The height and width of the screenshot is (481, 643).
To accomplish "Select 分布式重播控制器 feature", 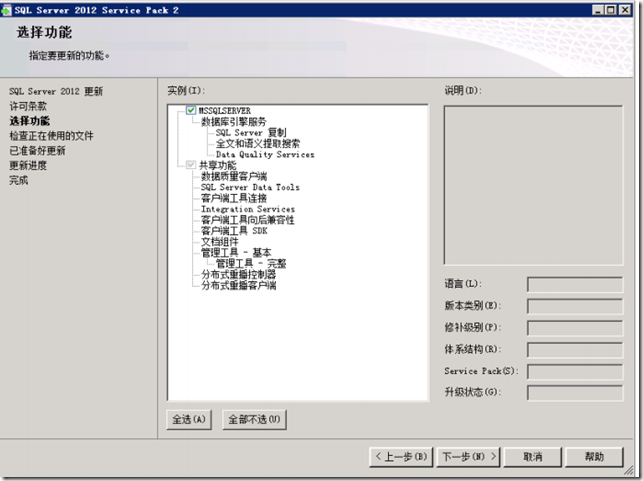I will pyautogui.click(x=238, y=274).
